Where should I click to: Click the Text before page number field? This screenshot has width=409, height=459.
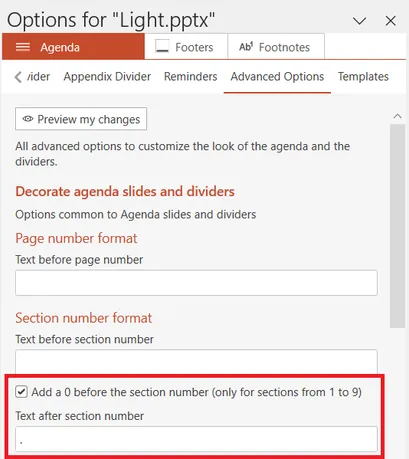196,283
